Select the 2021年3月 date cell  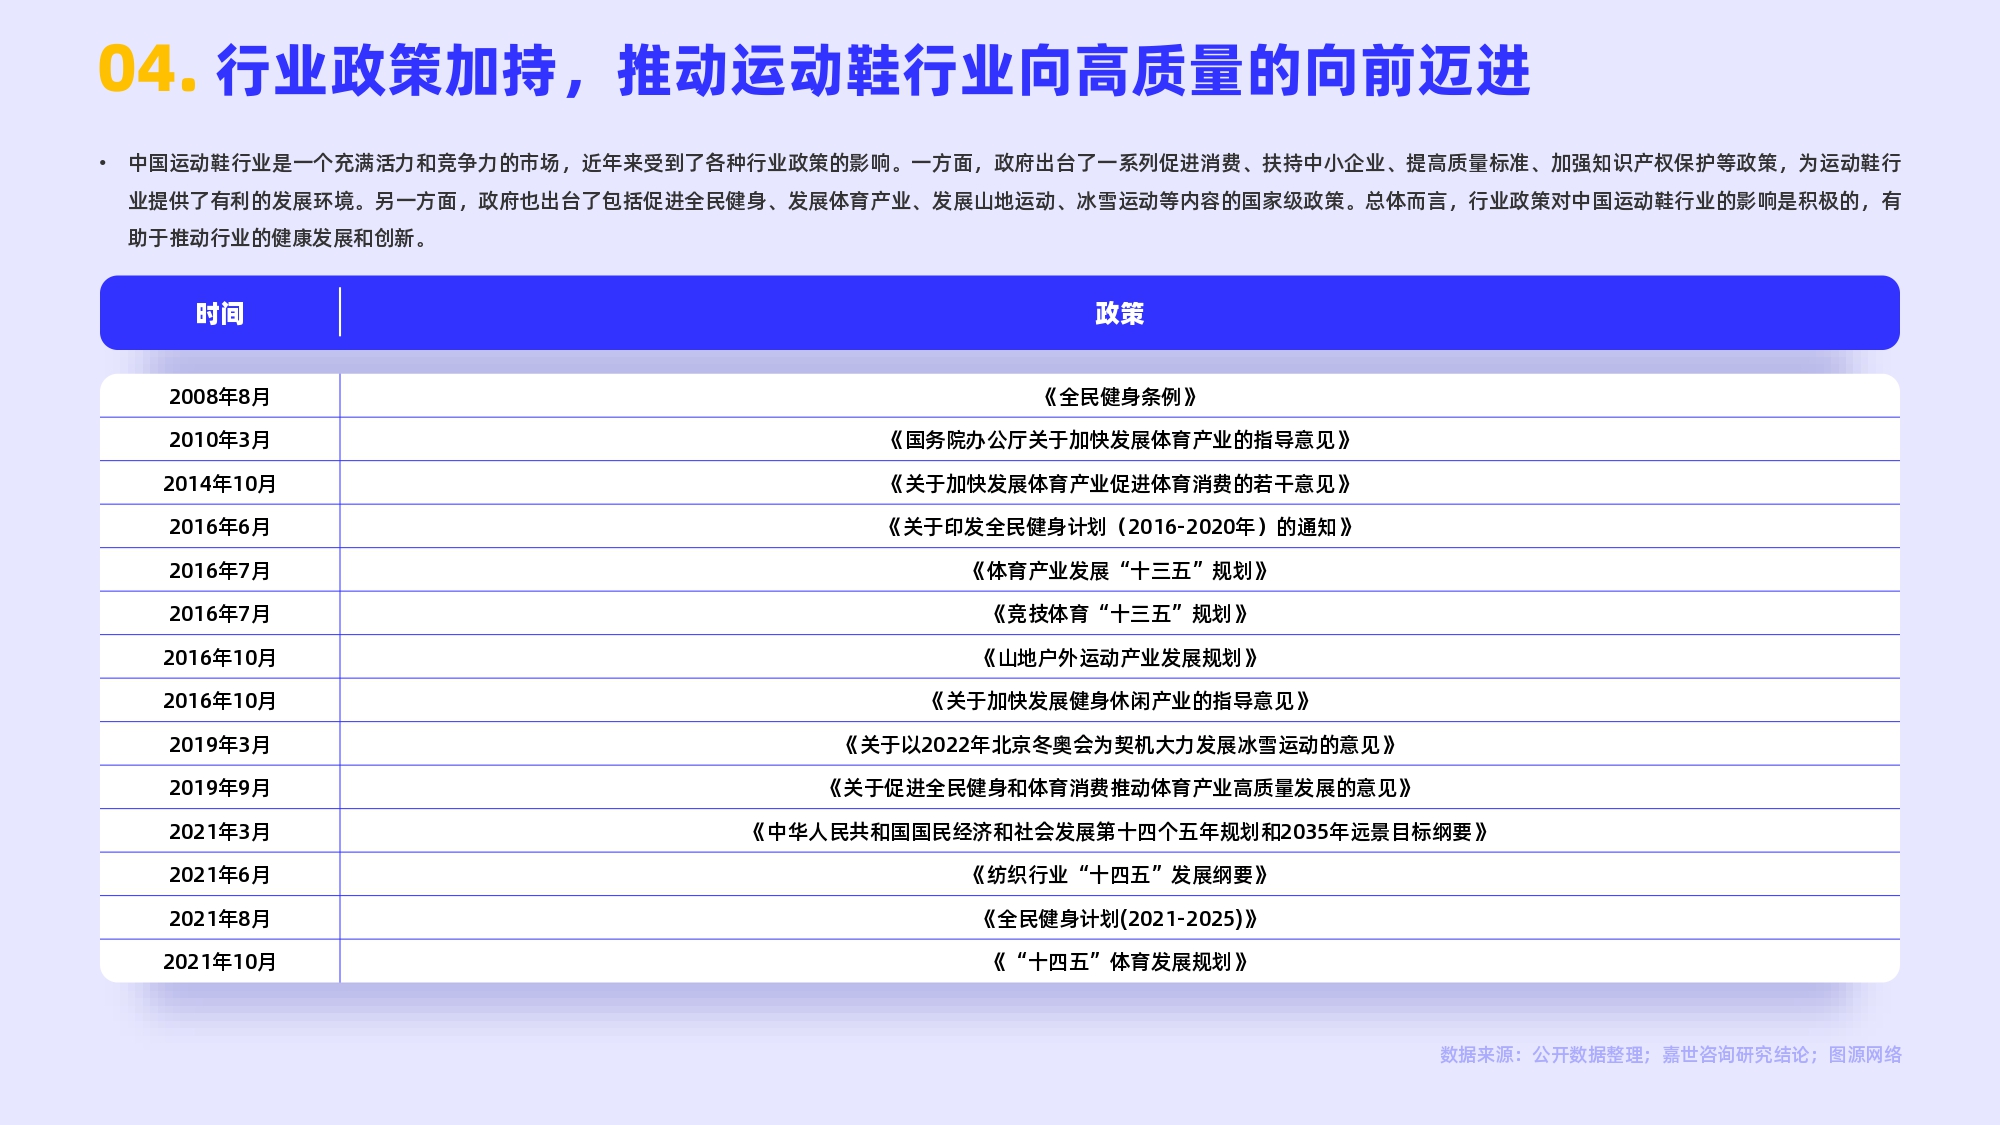(220, 832)
